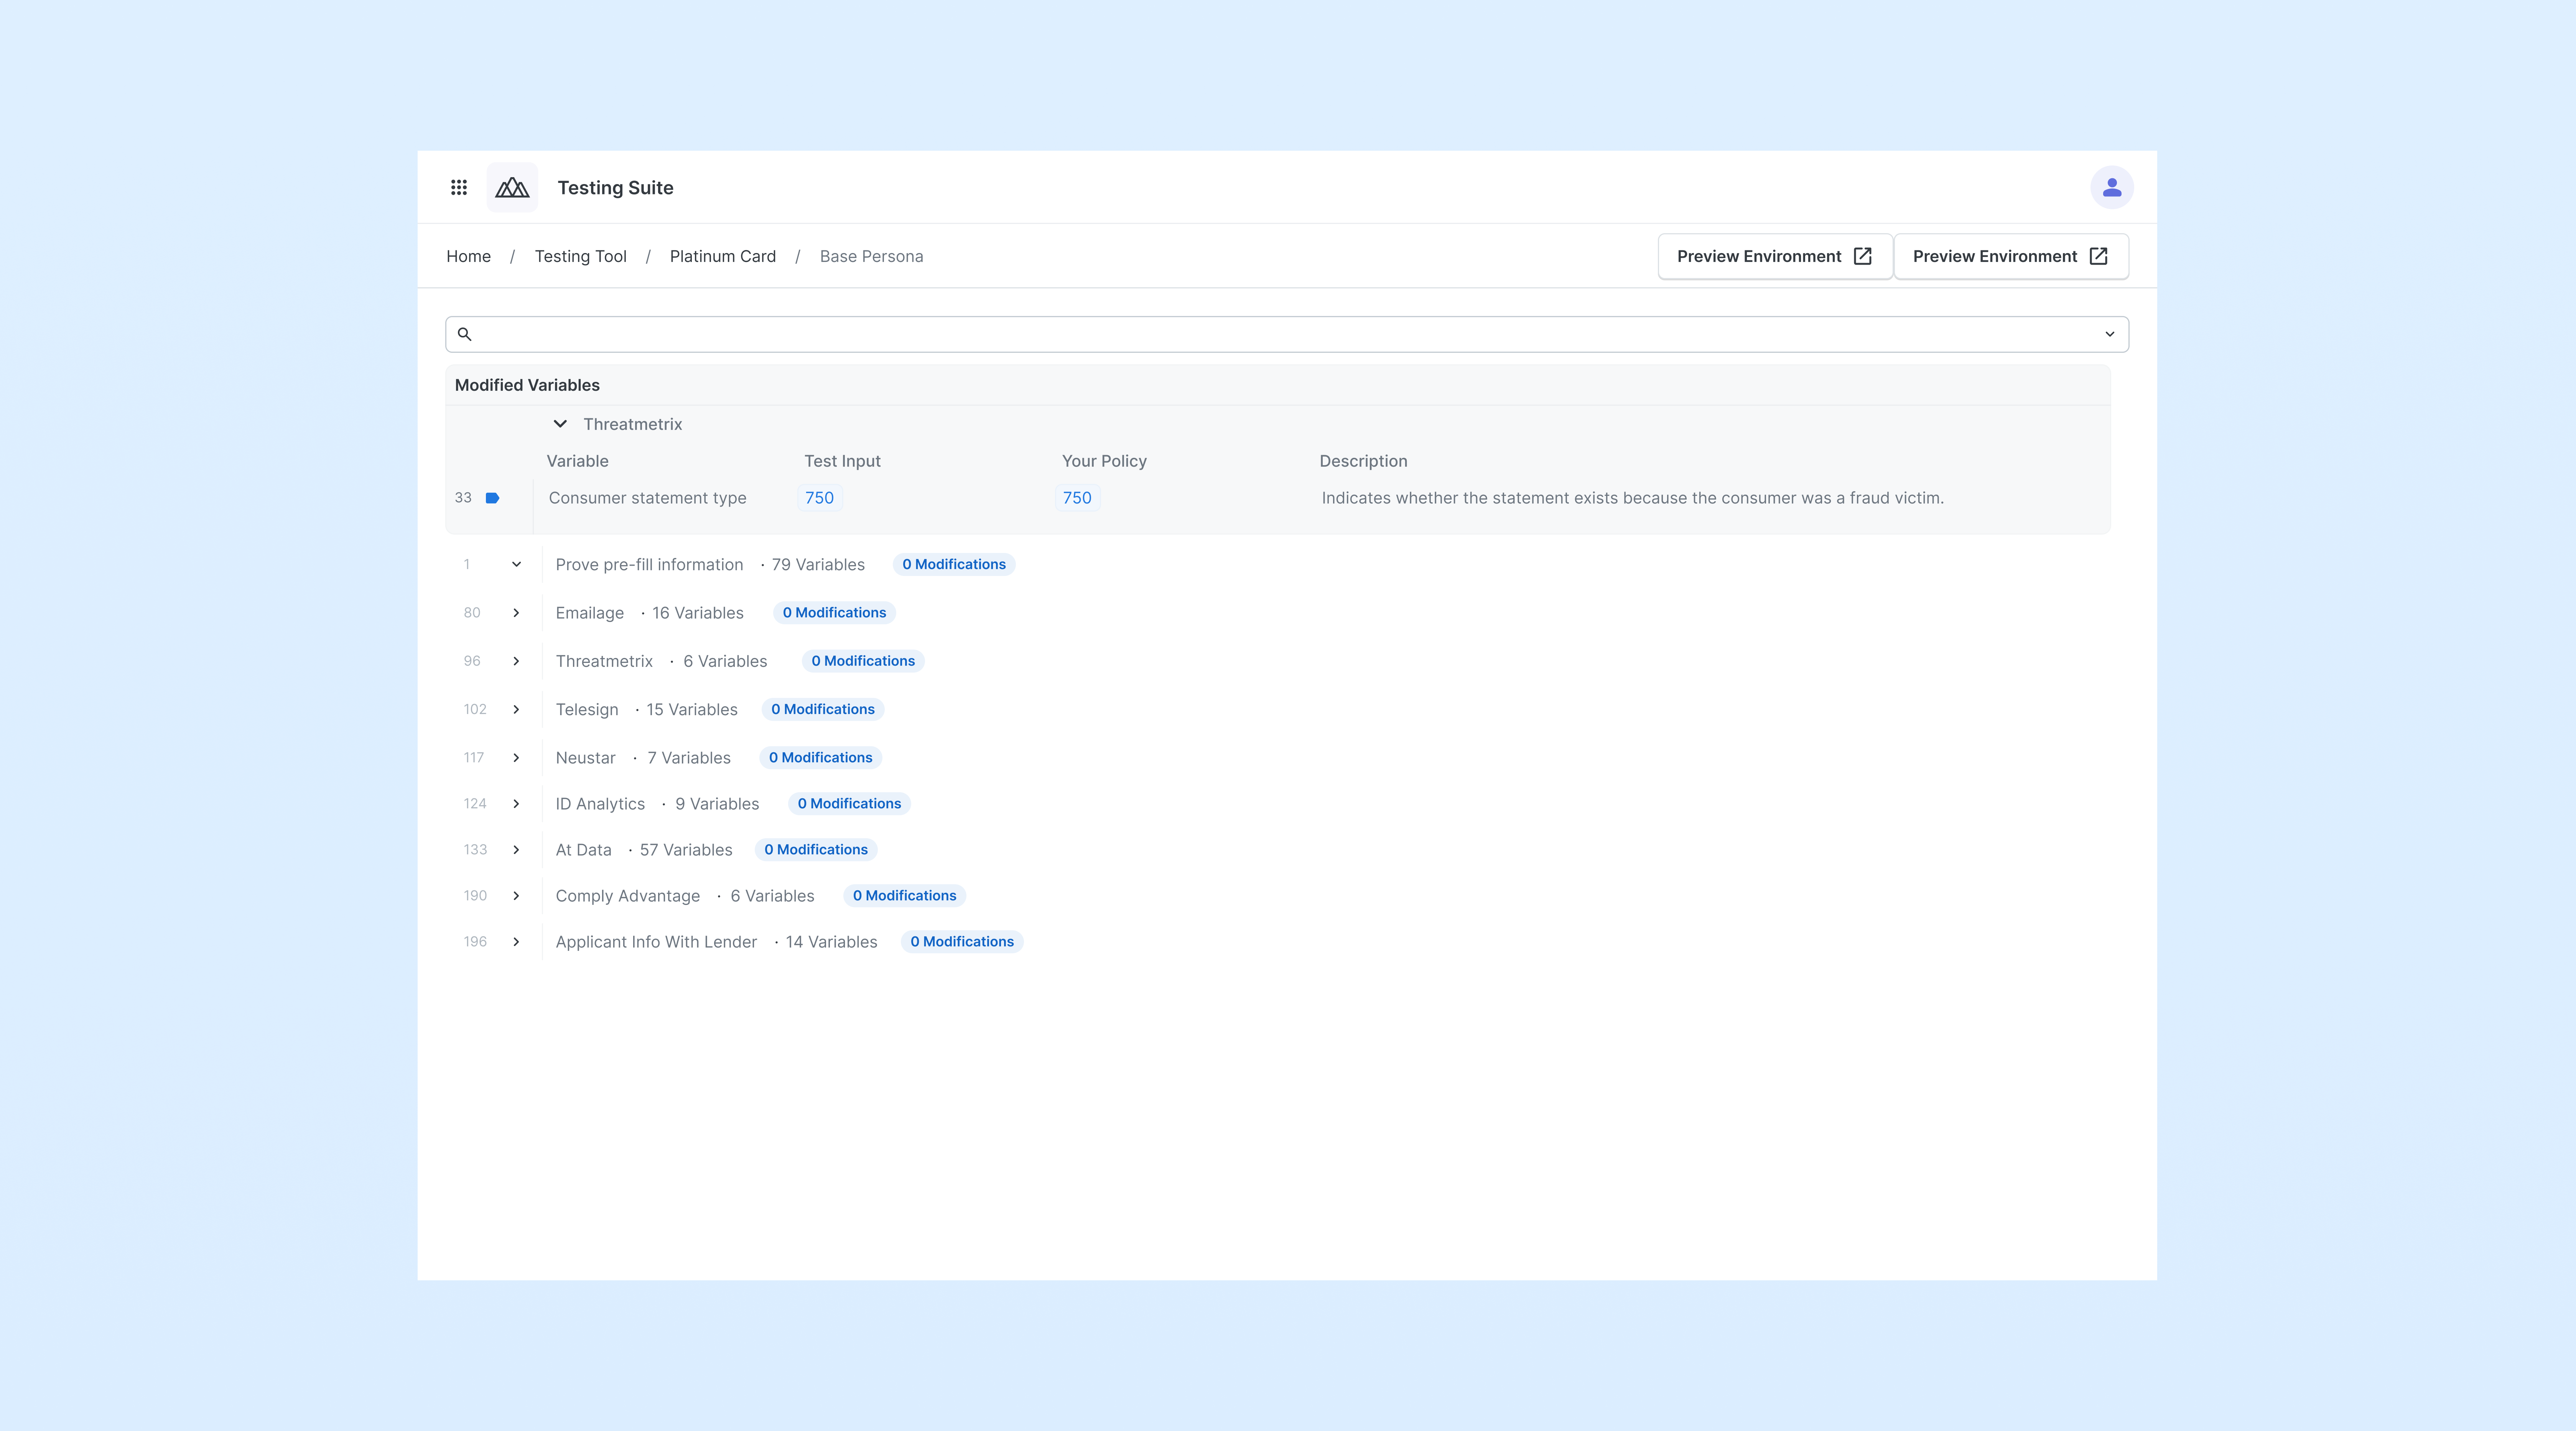
Task: Click the Your Policy value 750
Action: [x=1076, y=498]
